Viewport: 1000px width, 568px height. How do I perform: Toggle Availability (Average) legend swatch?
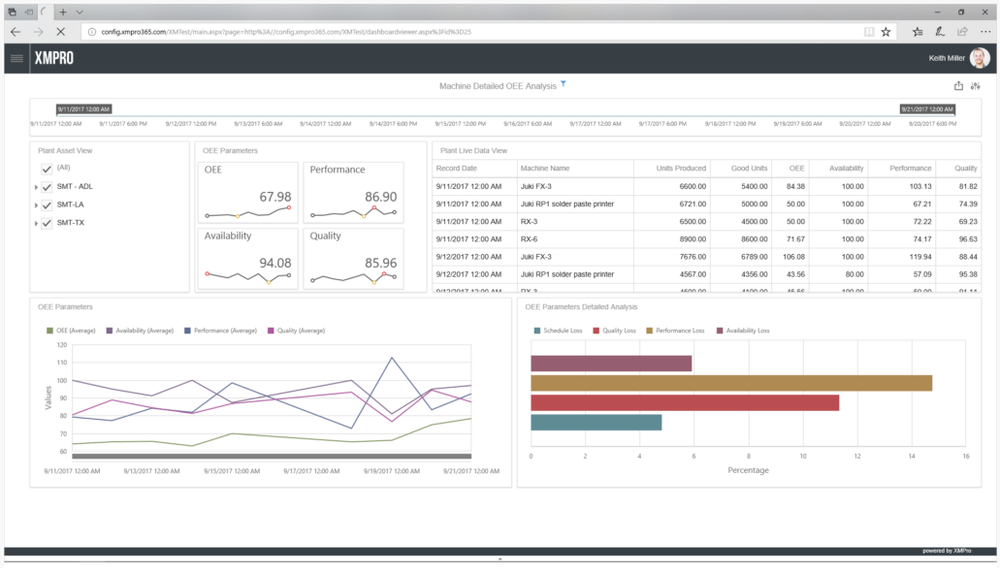pyautogui.click(x=109, y=331)
